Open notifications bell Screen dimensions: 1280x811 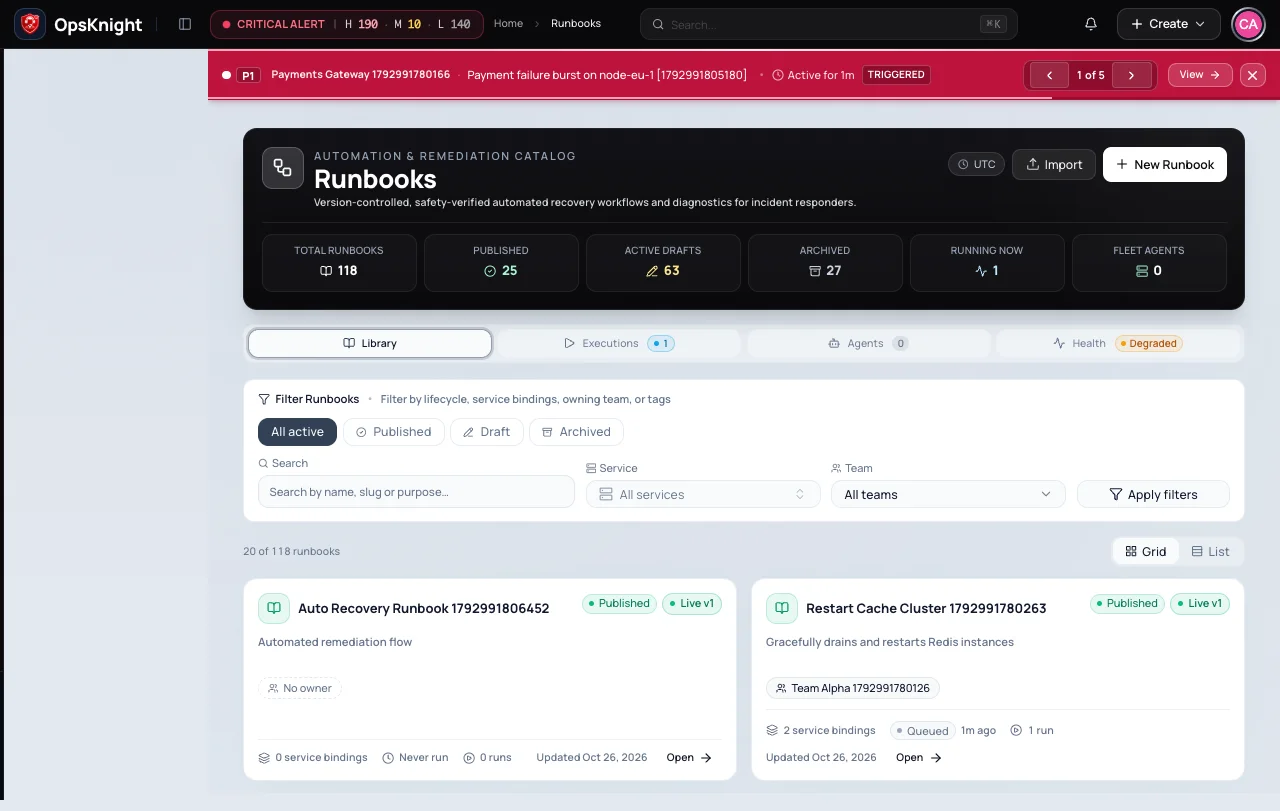[x=1091, y=24]
